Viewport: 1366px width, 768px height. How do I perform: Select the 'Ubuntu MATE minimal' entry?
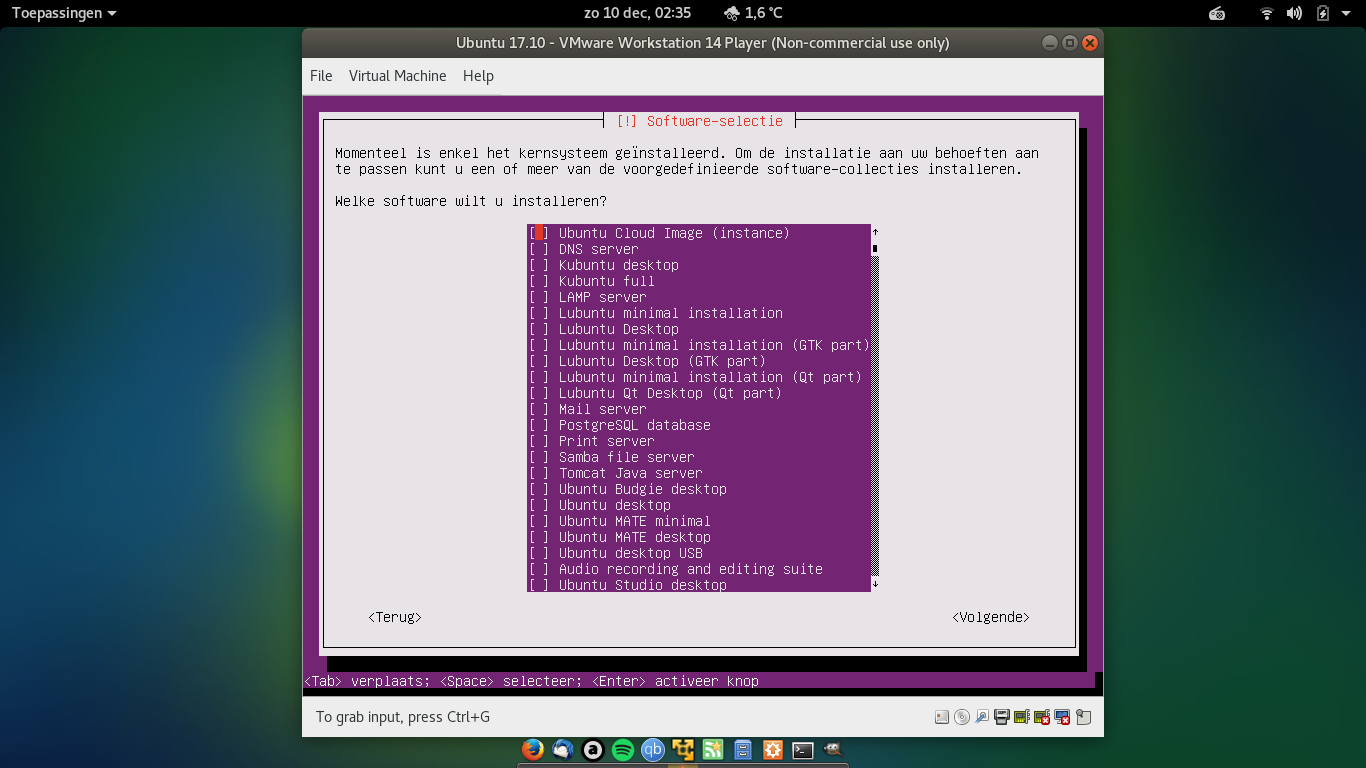click(635, 521)
